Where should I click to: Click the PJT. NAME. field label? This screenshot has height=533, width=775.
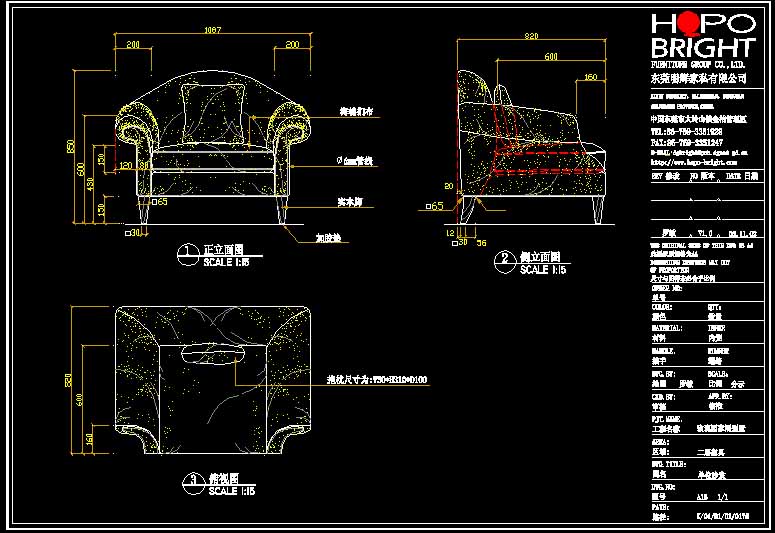click(x=667, y=419)
